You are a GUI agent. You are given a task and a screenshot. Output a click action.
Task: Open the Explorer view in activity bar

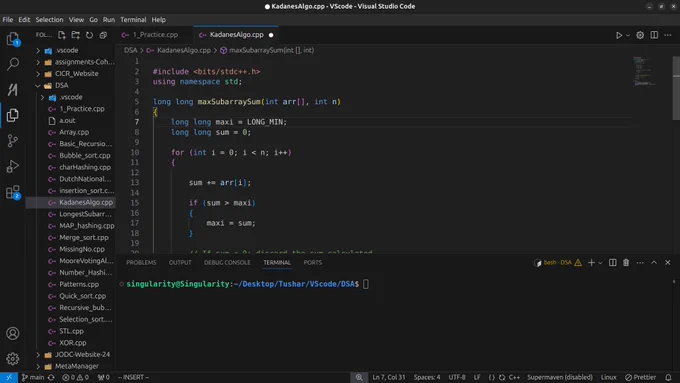point(13,39)
